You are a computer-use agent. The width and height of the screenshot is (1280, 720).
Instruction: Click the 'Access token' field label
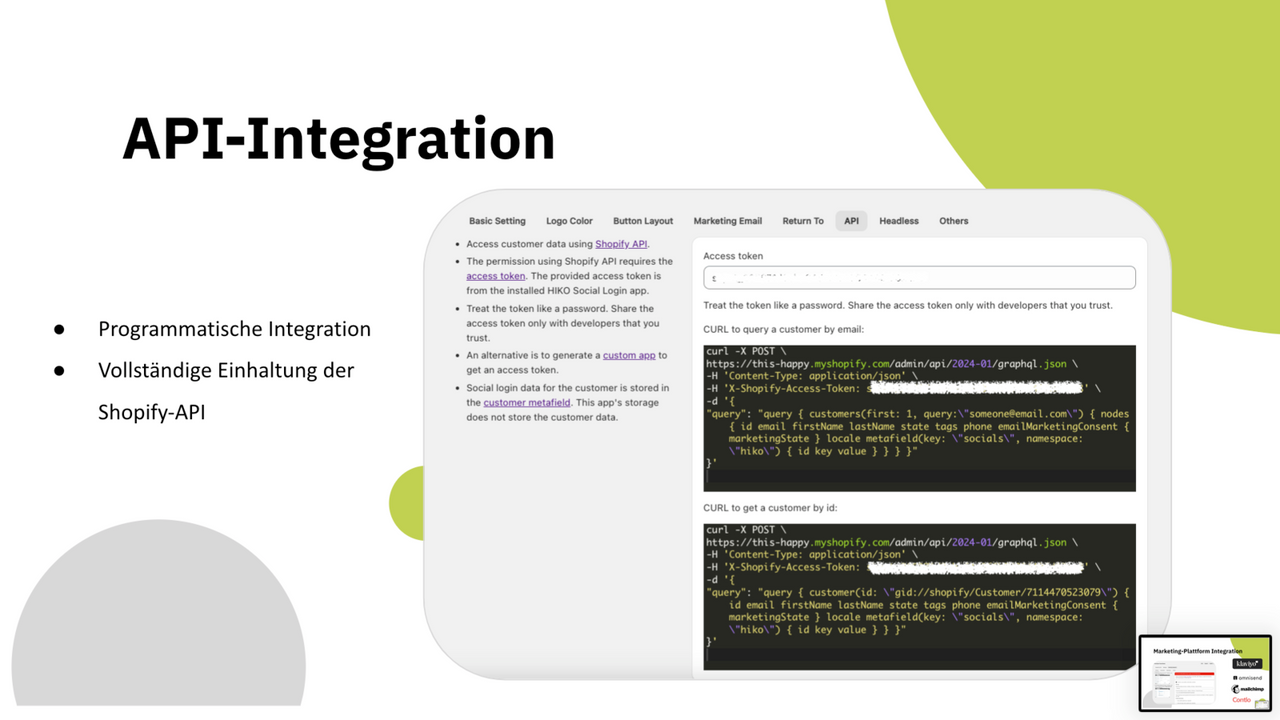733,256
